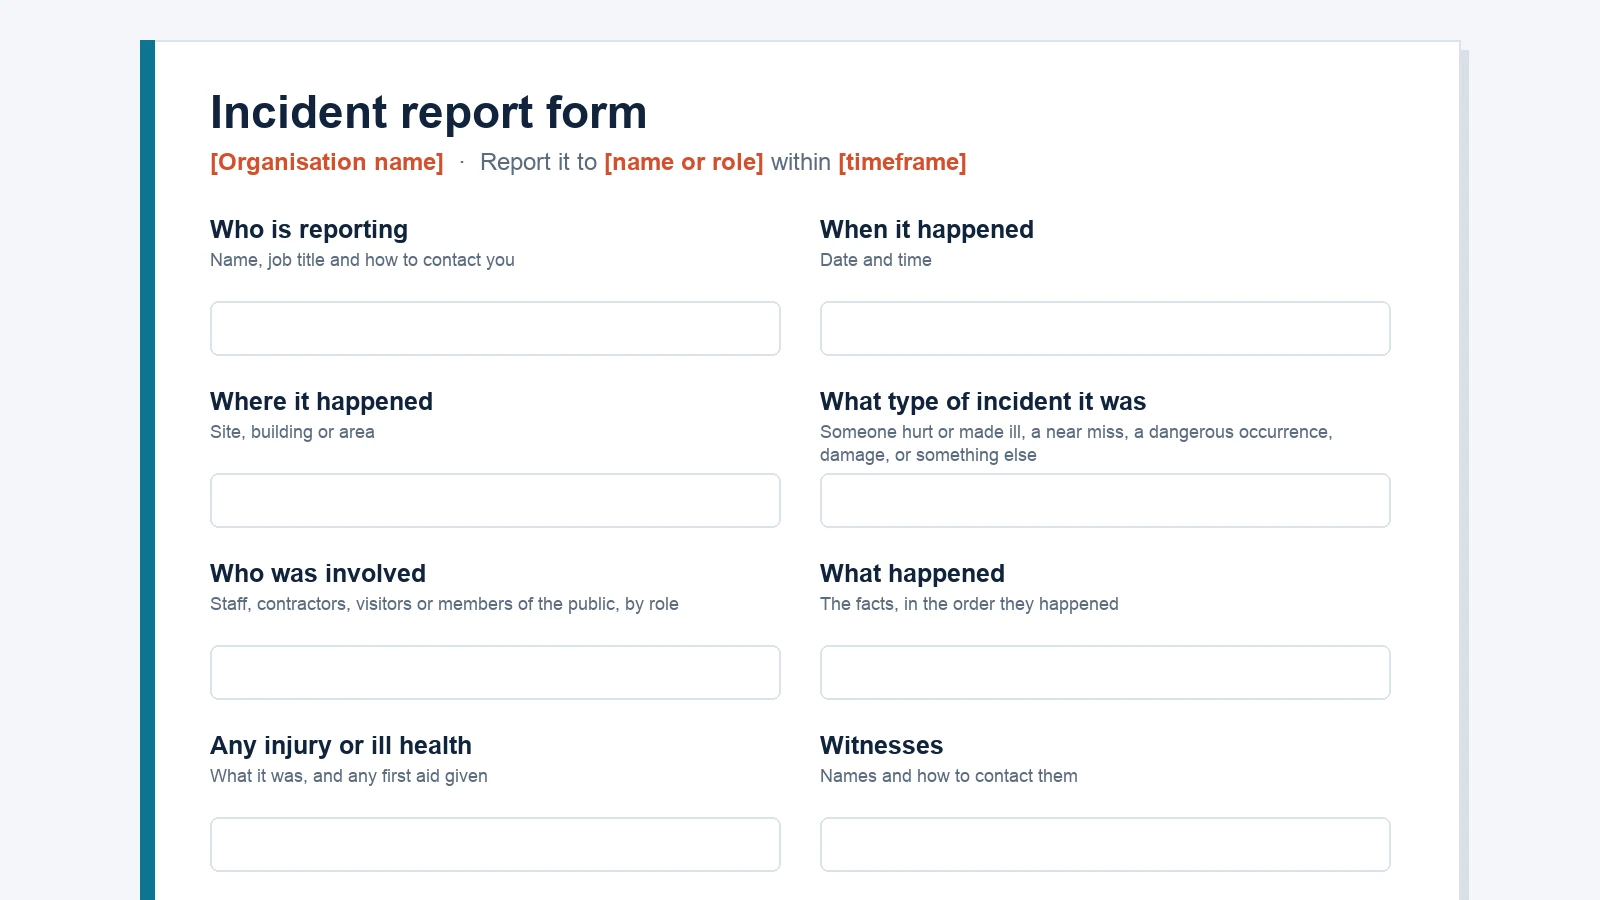Select the Witnesses input field
The width and height of the screenshot is (1600, 900).
[x=1105, y=844]
